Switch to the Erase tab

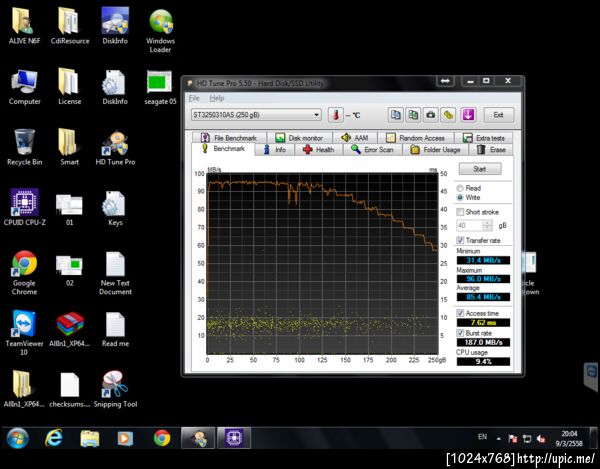click(x=491, y=150)
